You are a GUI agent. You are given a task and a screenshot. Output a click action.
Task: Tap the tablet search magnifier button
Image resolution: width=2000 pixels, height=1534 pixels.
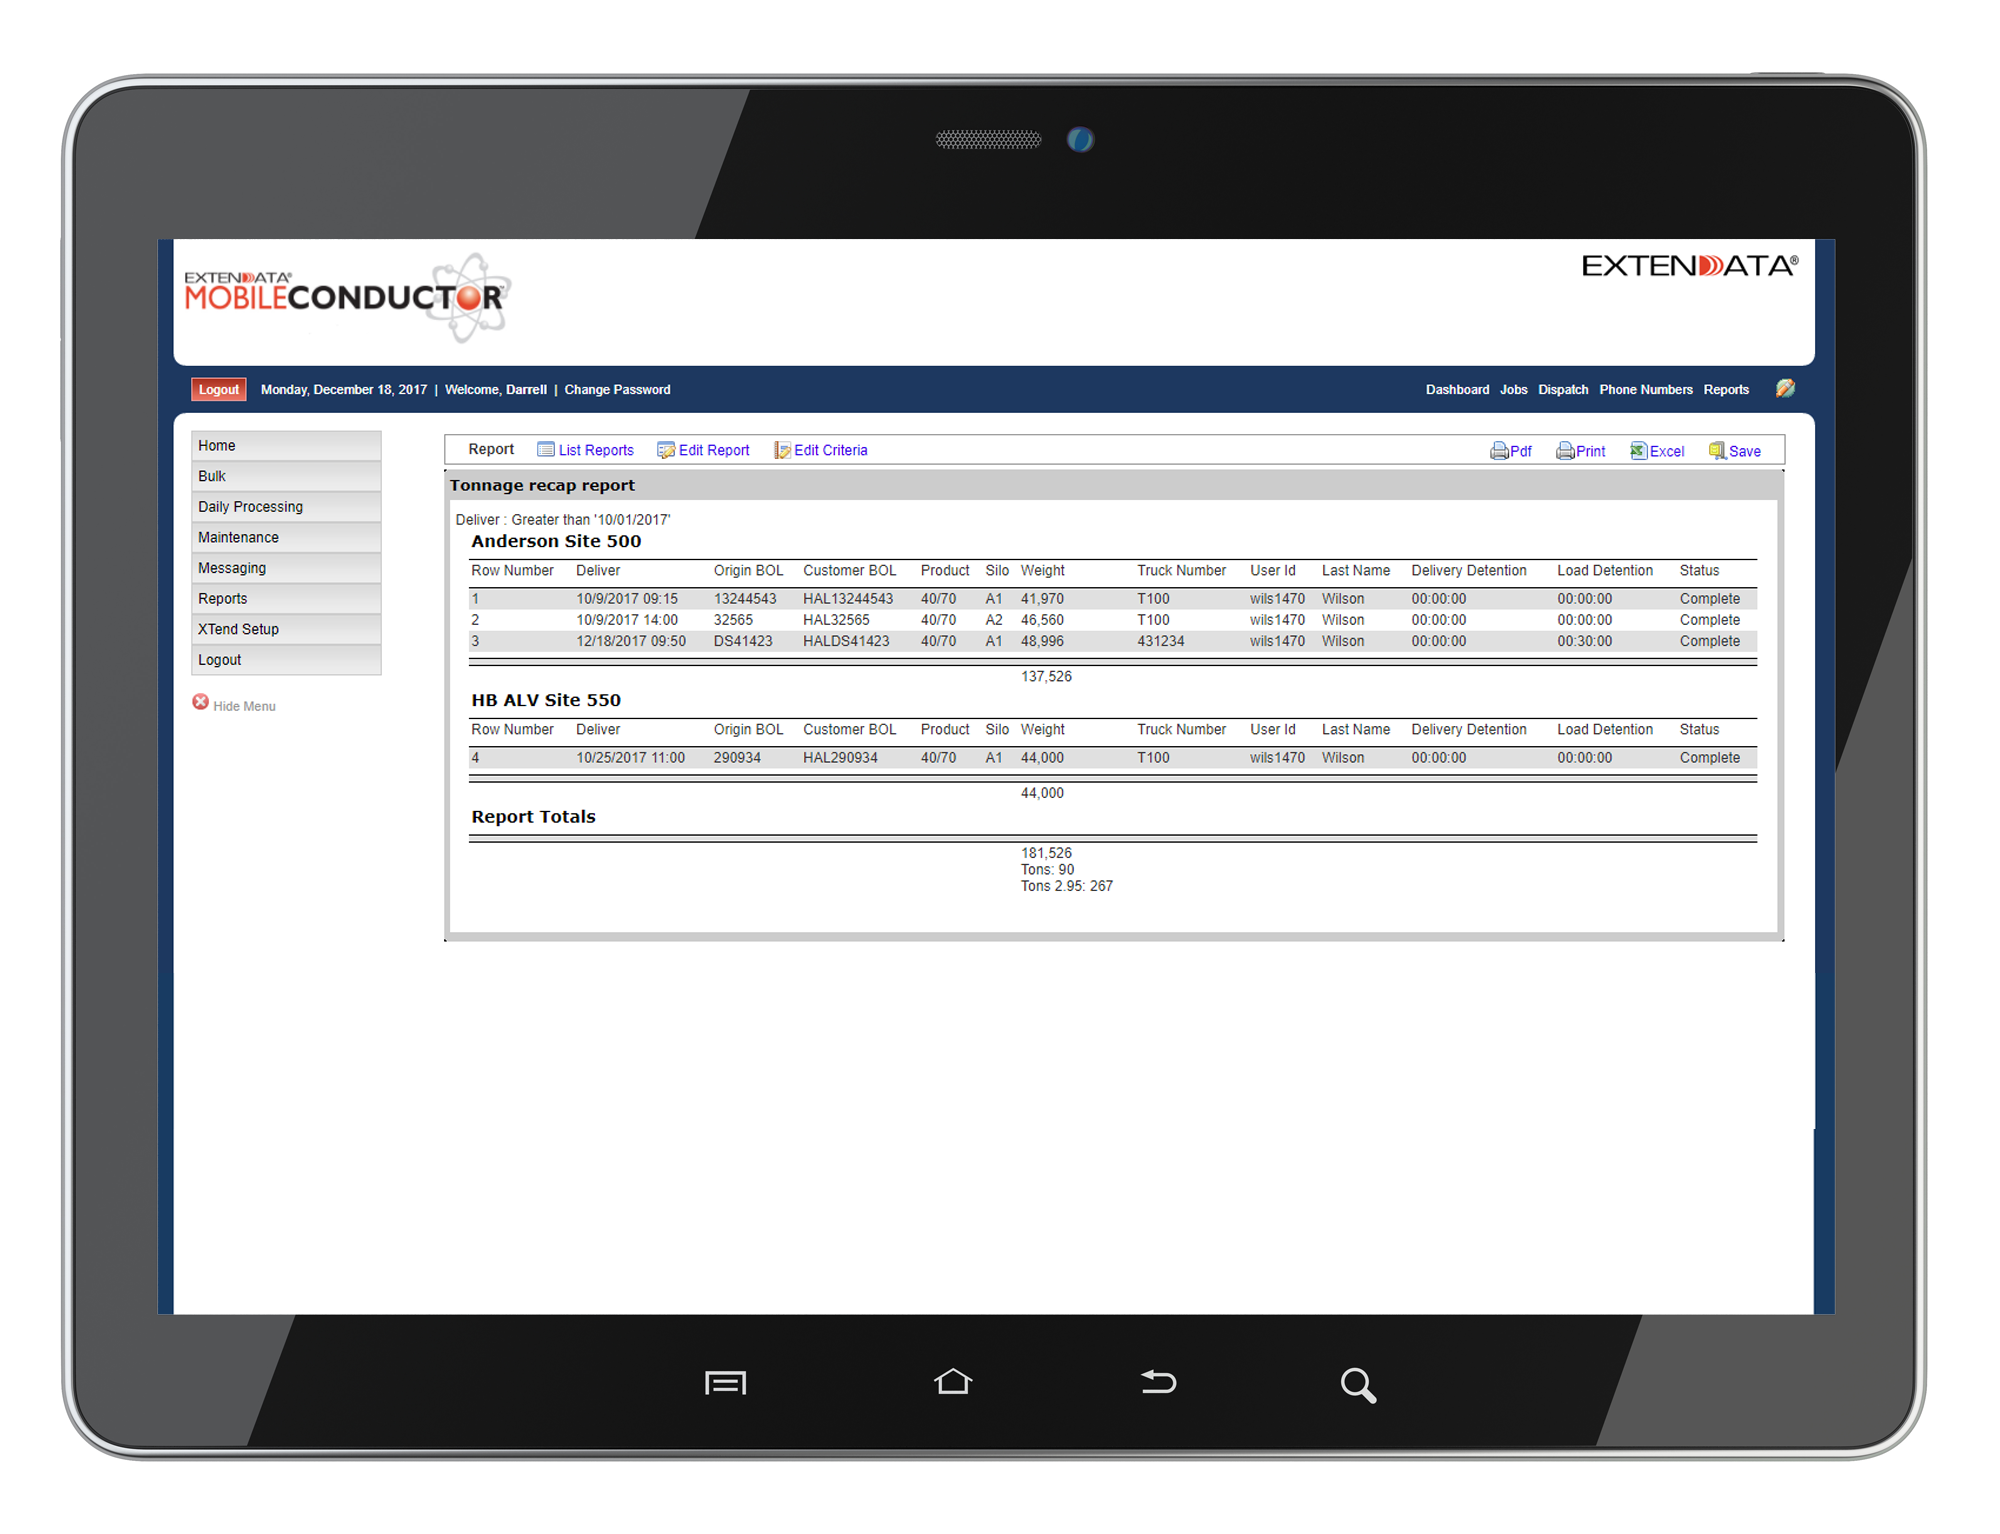(1358, 1385)
